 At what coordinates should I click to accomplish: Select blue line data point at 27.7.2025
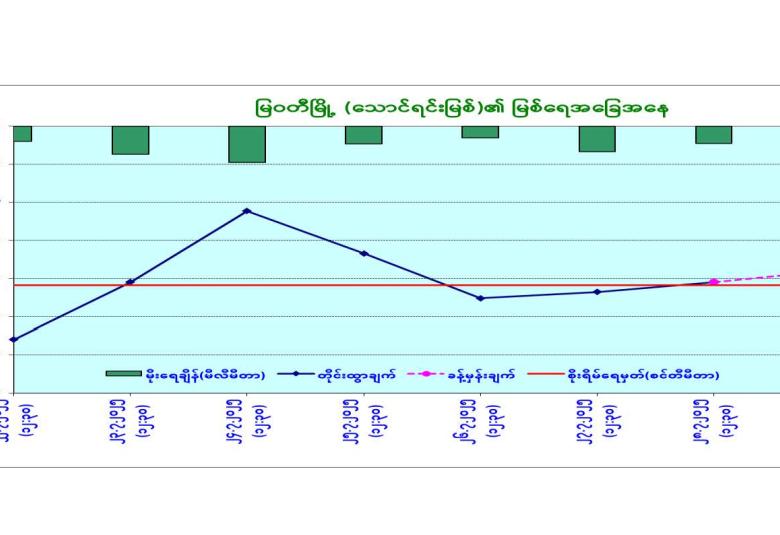[x=597, y=292]
